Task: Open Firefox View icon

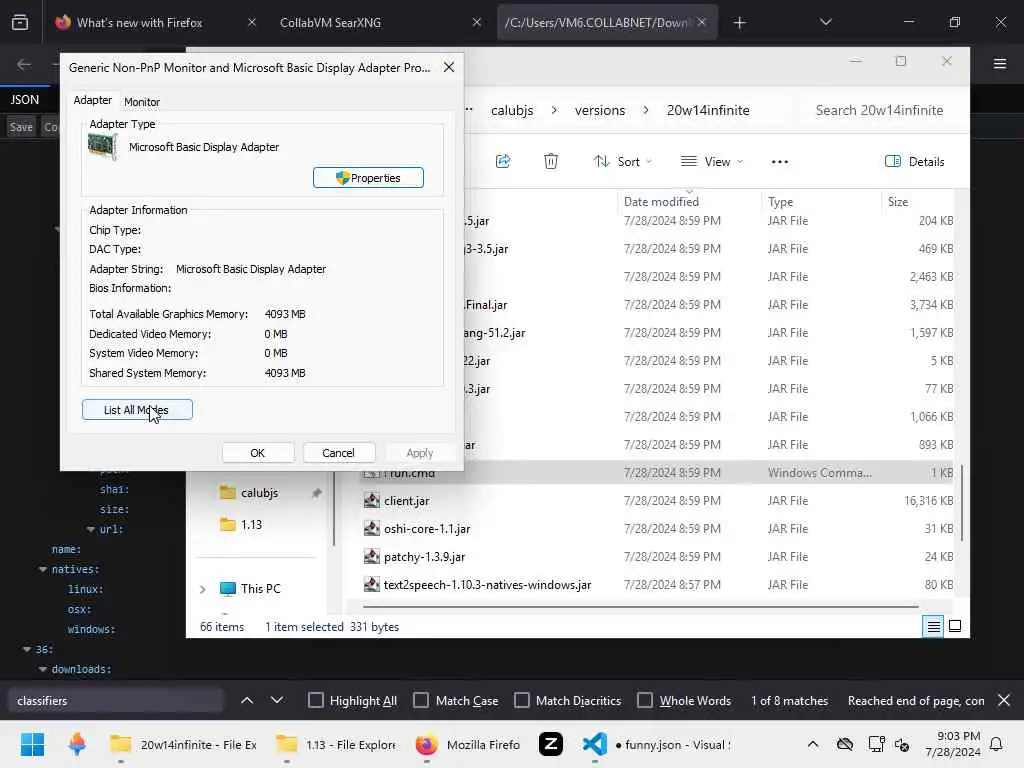Action: click(x=20, y=23)
